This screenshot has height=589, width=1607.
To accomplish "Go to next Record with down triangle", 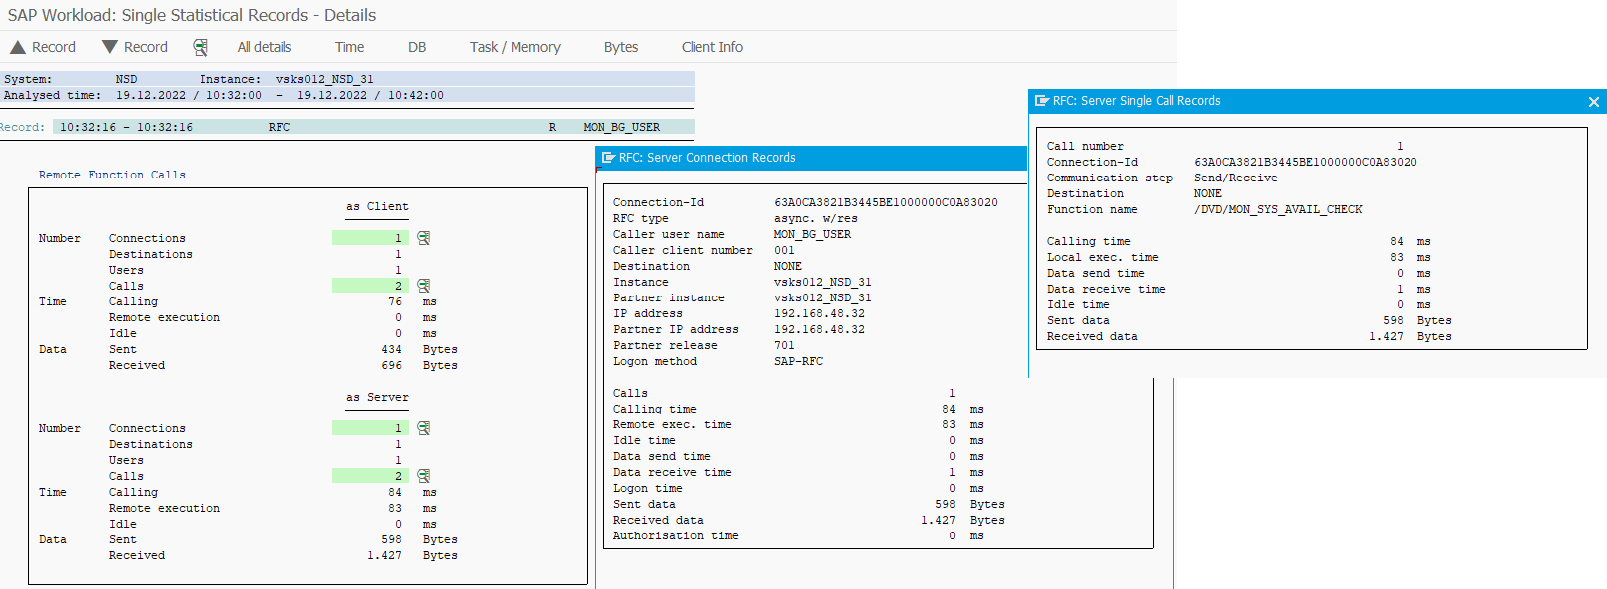I will [135, 47].
